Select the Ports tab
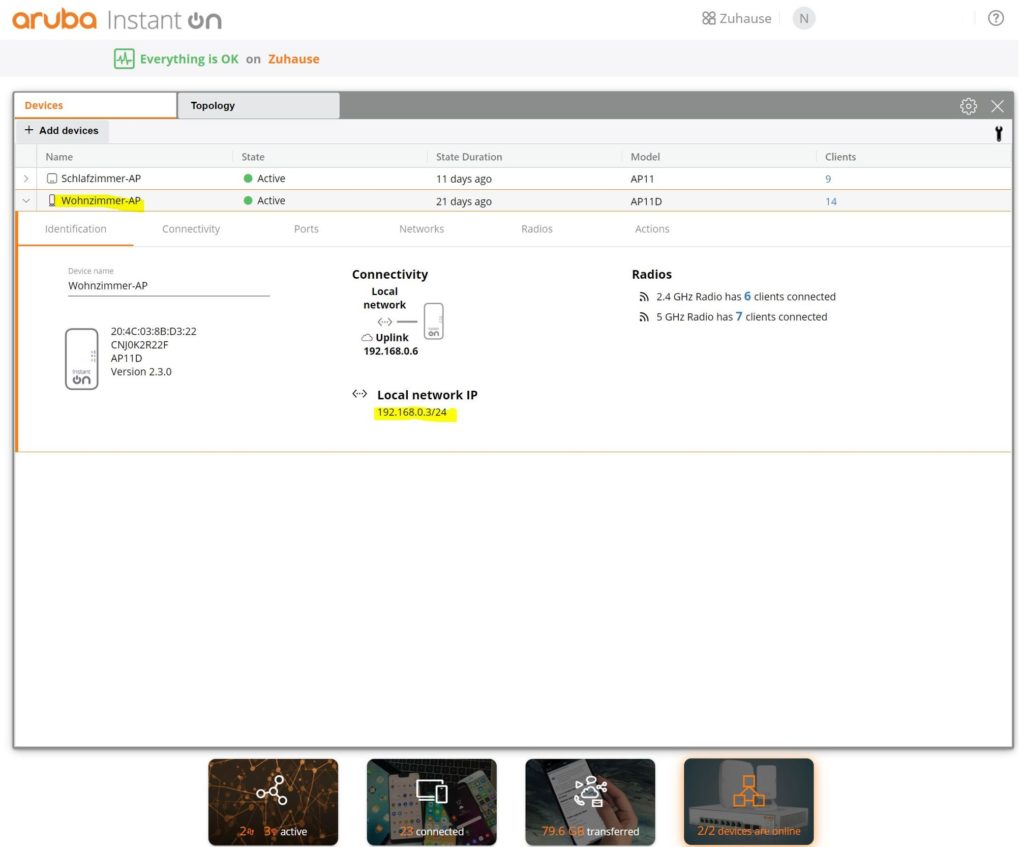The width and height of the screenshot is (1024, 847). [x=306, y=229]
